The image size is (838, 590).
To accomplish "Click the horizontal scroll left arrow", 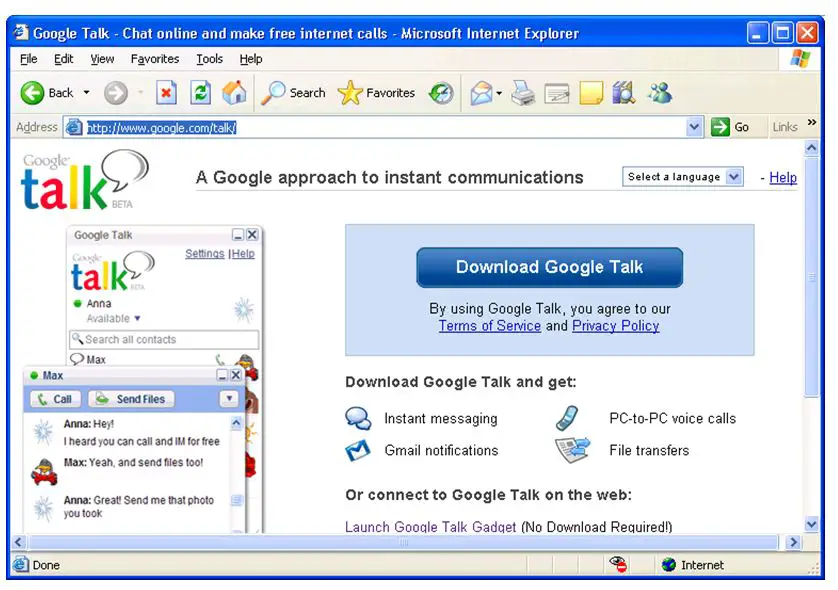I will 18,542.
